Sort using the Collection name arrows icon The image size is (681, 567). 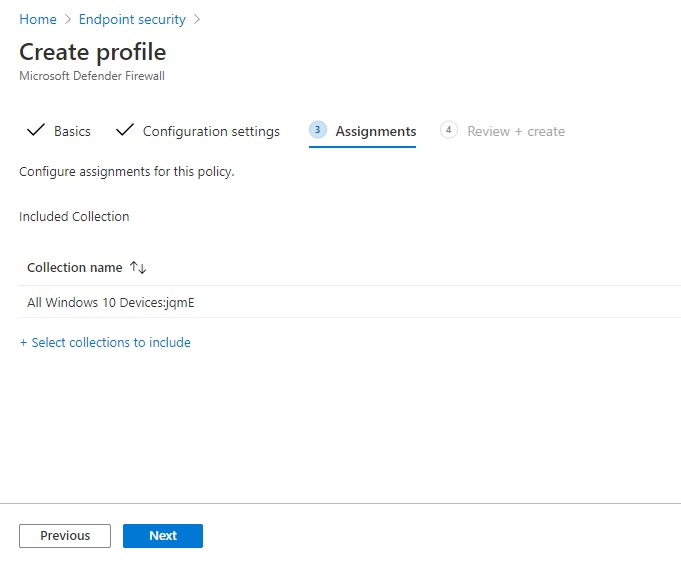pyautogui.click(x=138, y=268)
